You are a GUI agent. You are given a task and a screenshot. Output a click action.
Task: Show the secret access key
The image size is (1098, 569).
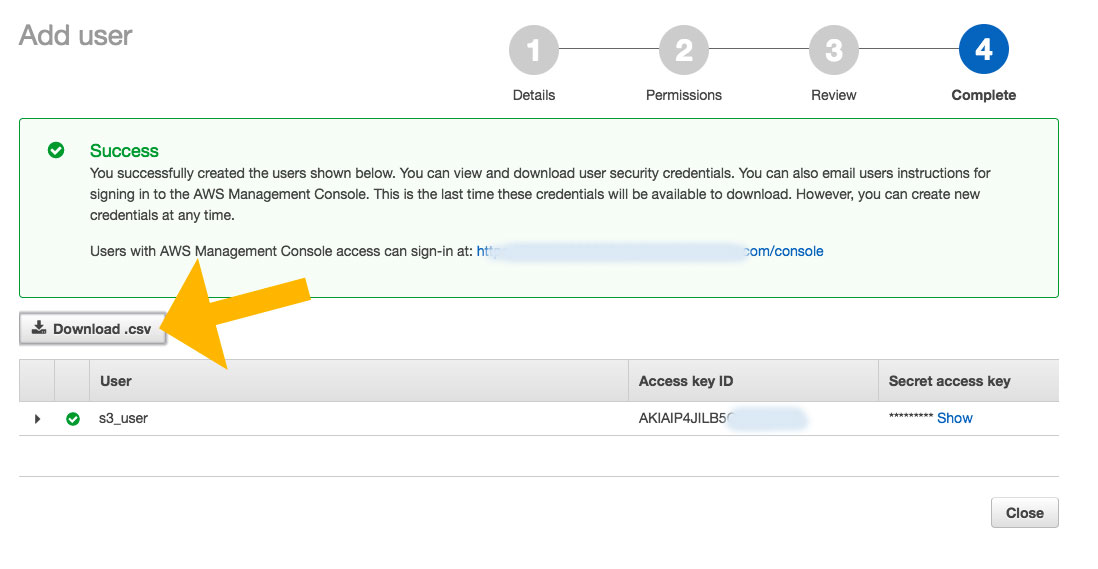[954, 418]
